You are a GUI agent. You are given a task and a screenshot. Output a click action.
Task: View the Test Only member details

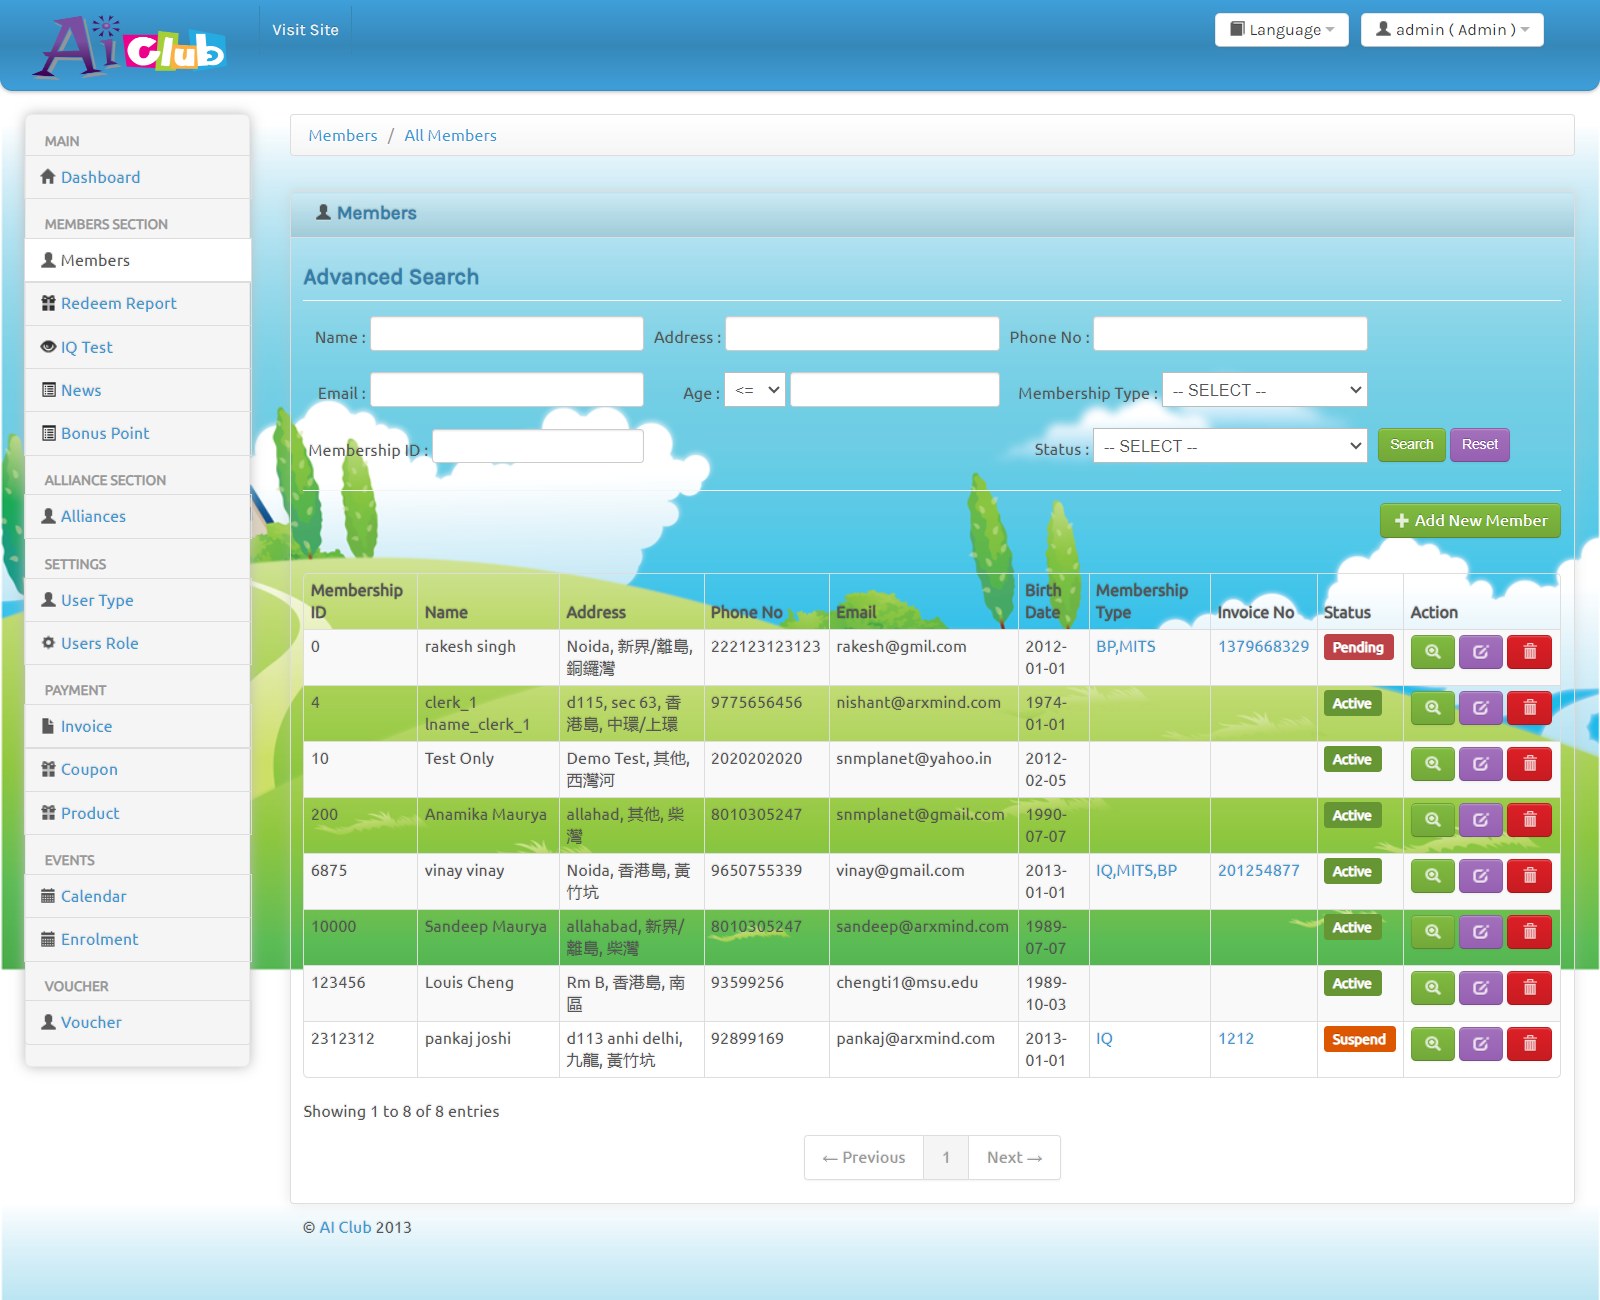(1432, 764)
